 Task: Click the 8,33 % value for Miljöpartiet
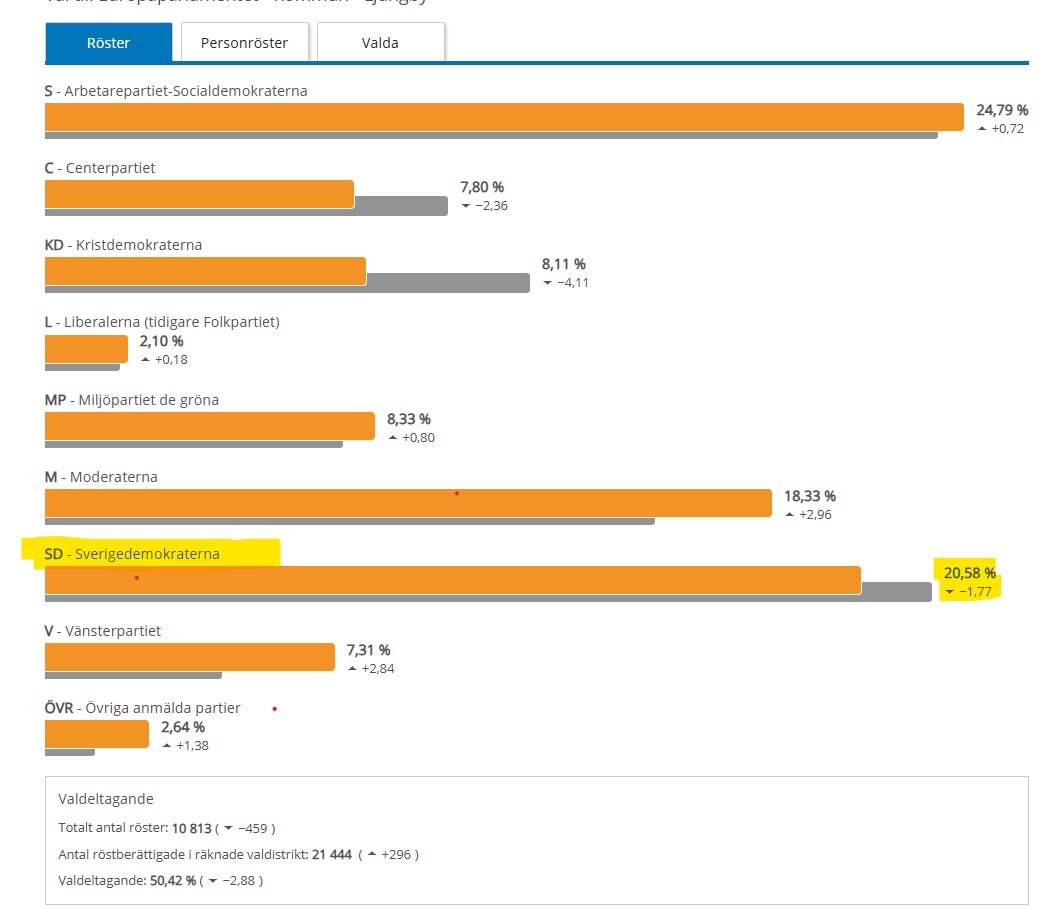[x=409, y=419]
